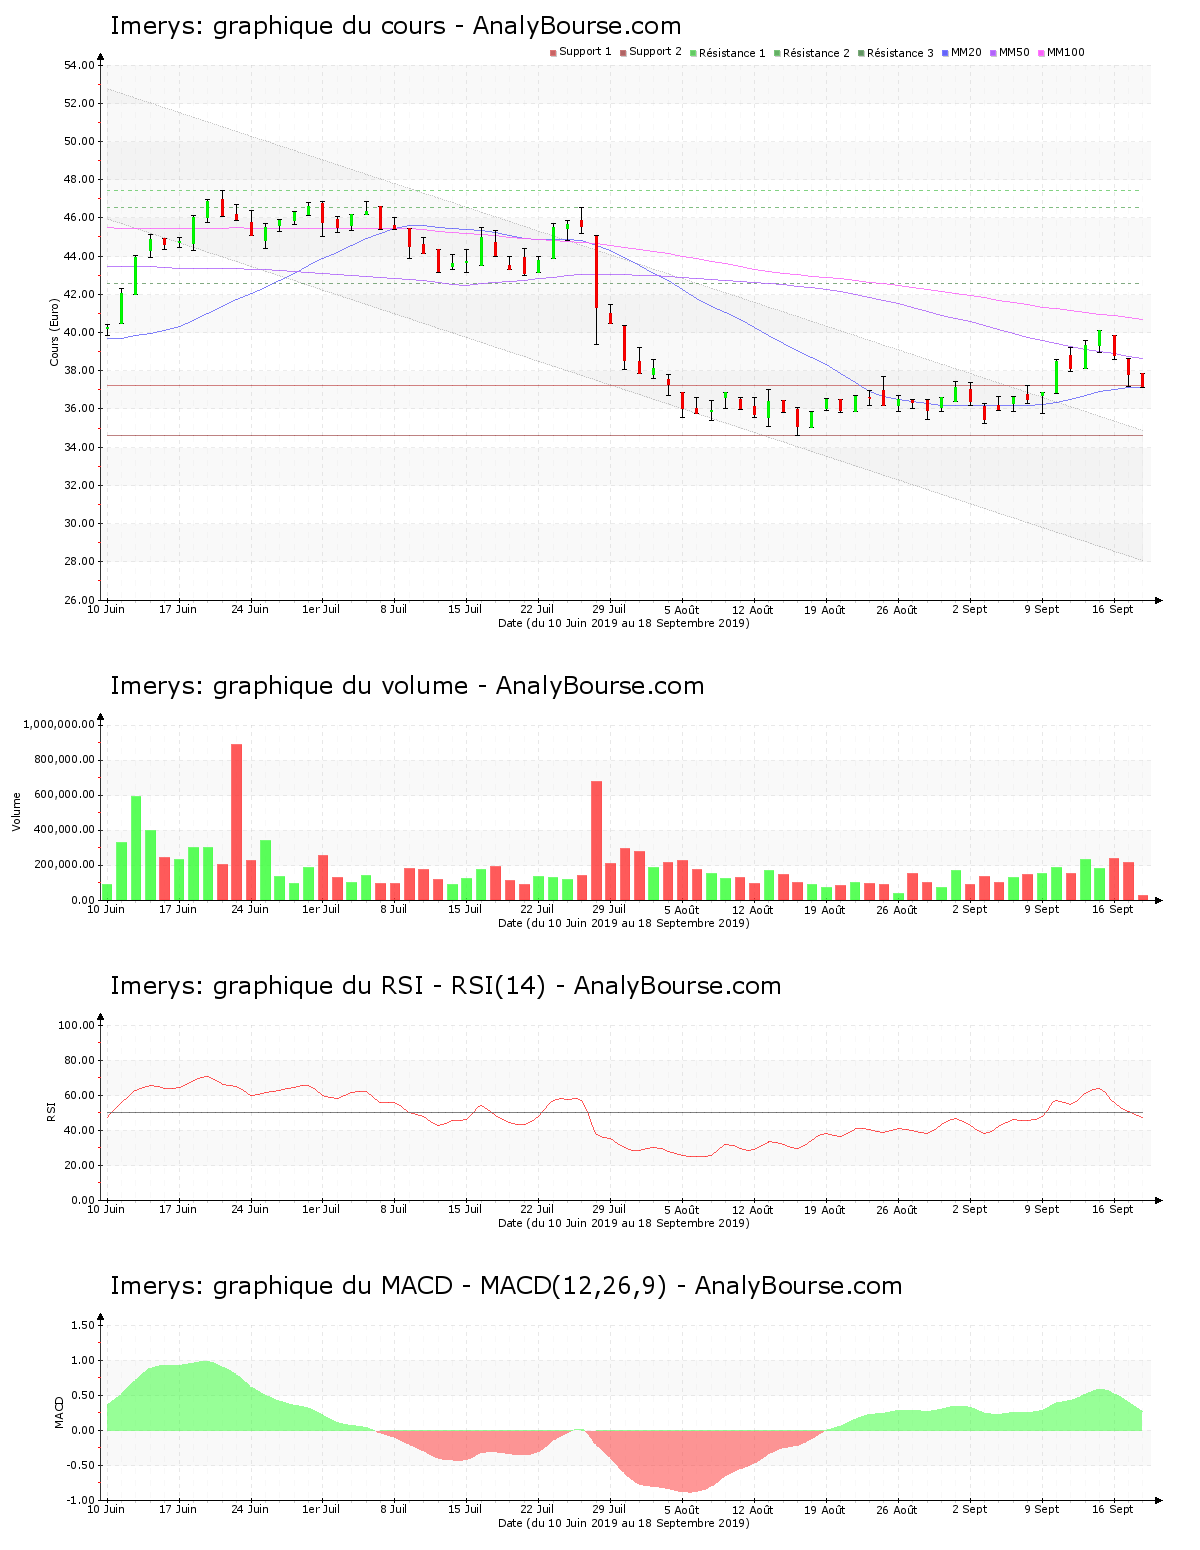The image size is (1200, 1550).
Task: Click the '1.50' label on the MACD axis
Action: coord(84,1325)
